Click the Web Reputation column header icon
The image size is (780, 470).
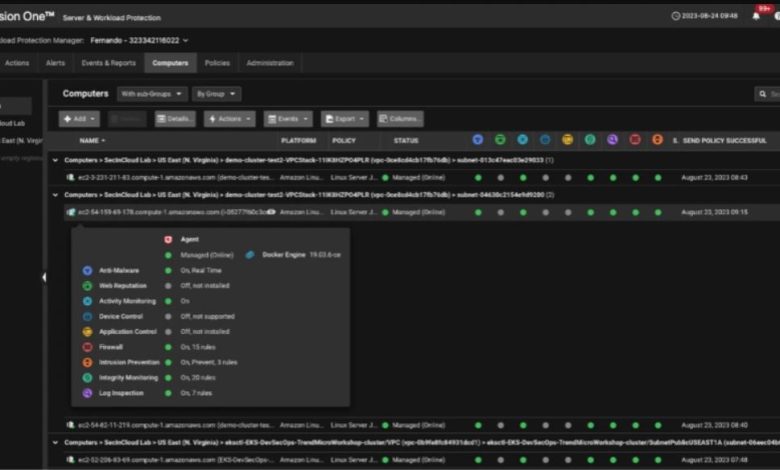(500, 140)
